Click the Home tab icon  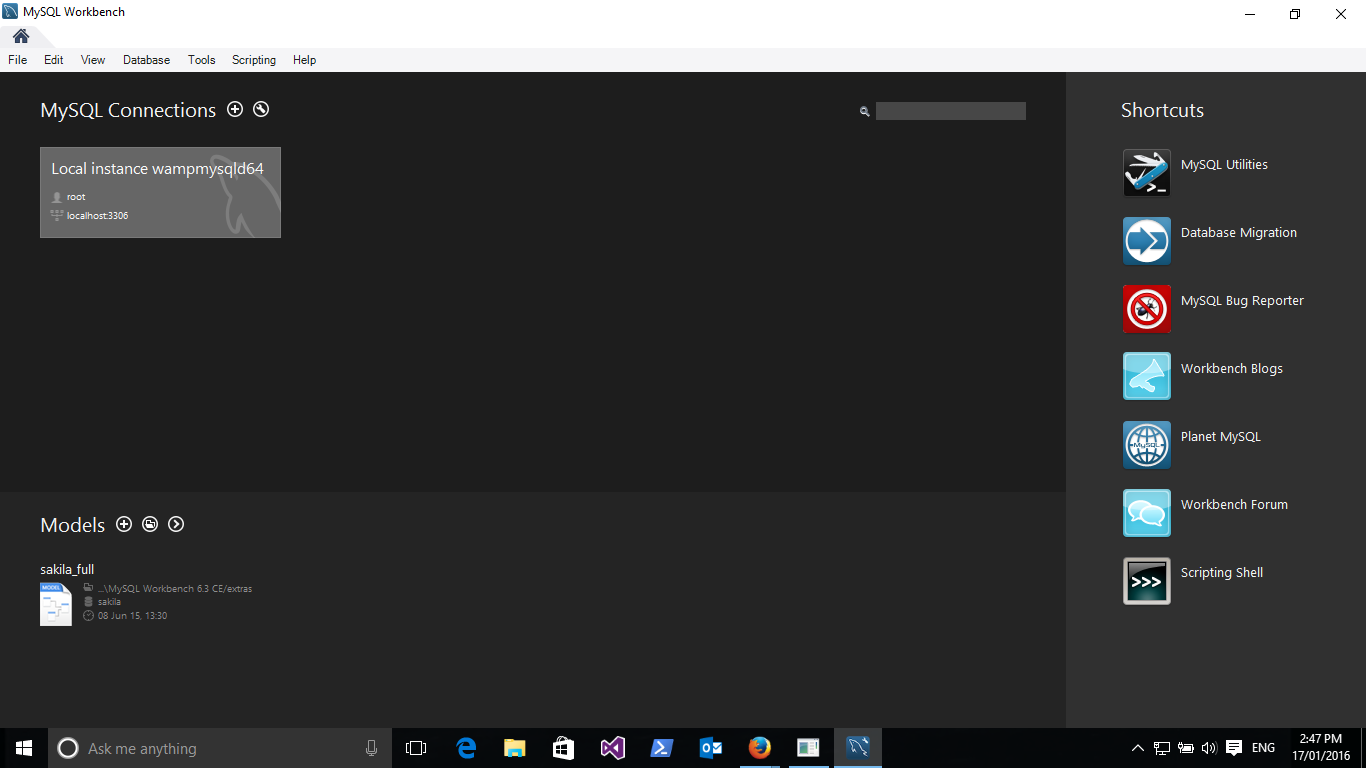click(21, 37)
